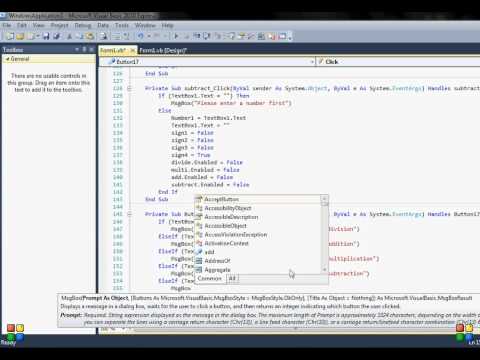Image resolution: width=480 pixels, height=360 pixels.
Task: Open the Toolbox window position dropdown
Action: (77, 49)
